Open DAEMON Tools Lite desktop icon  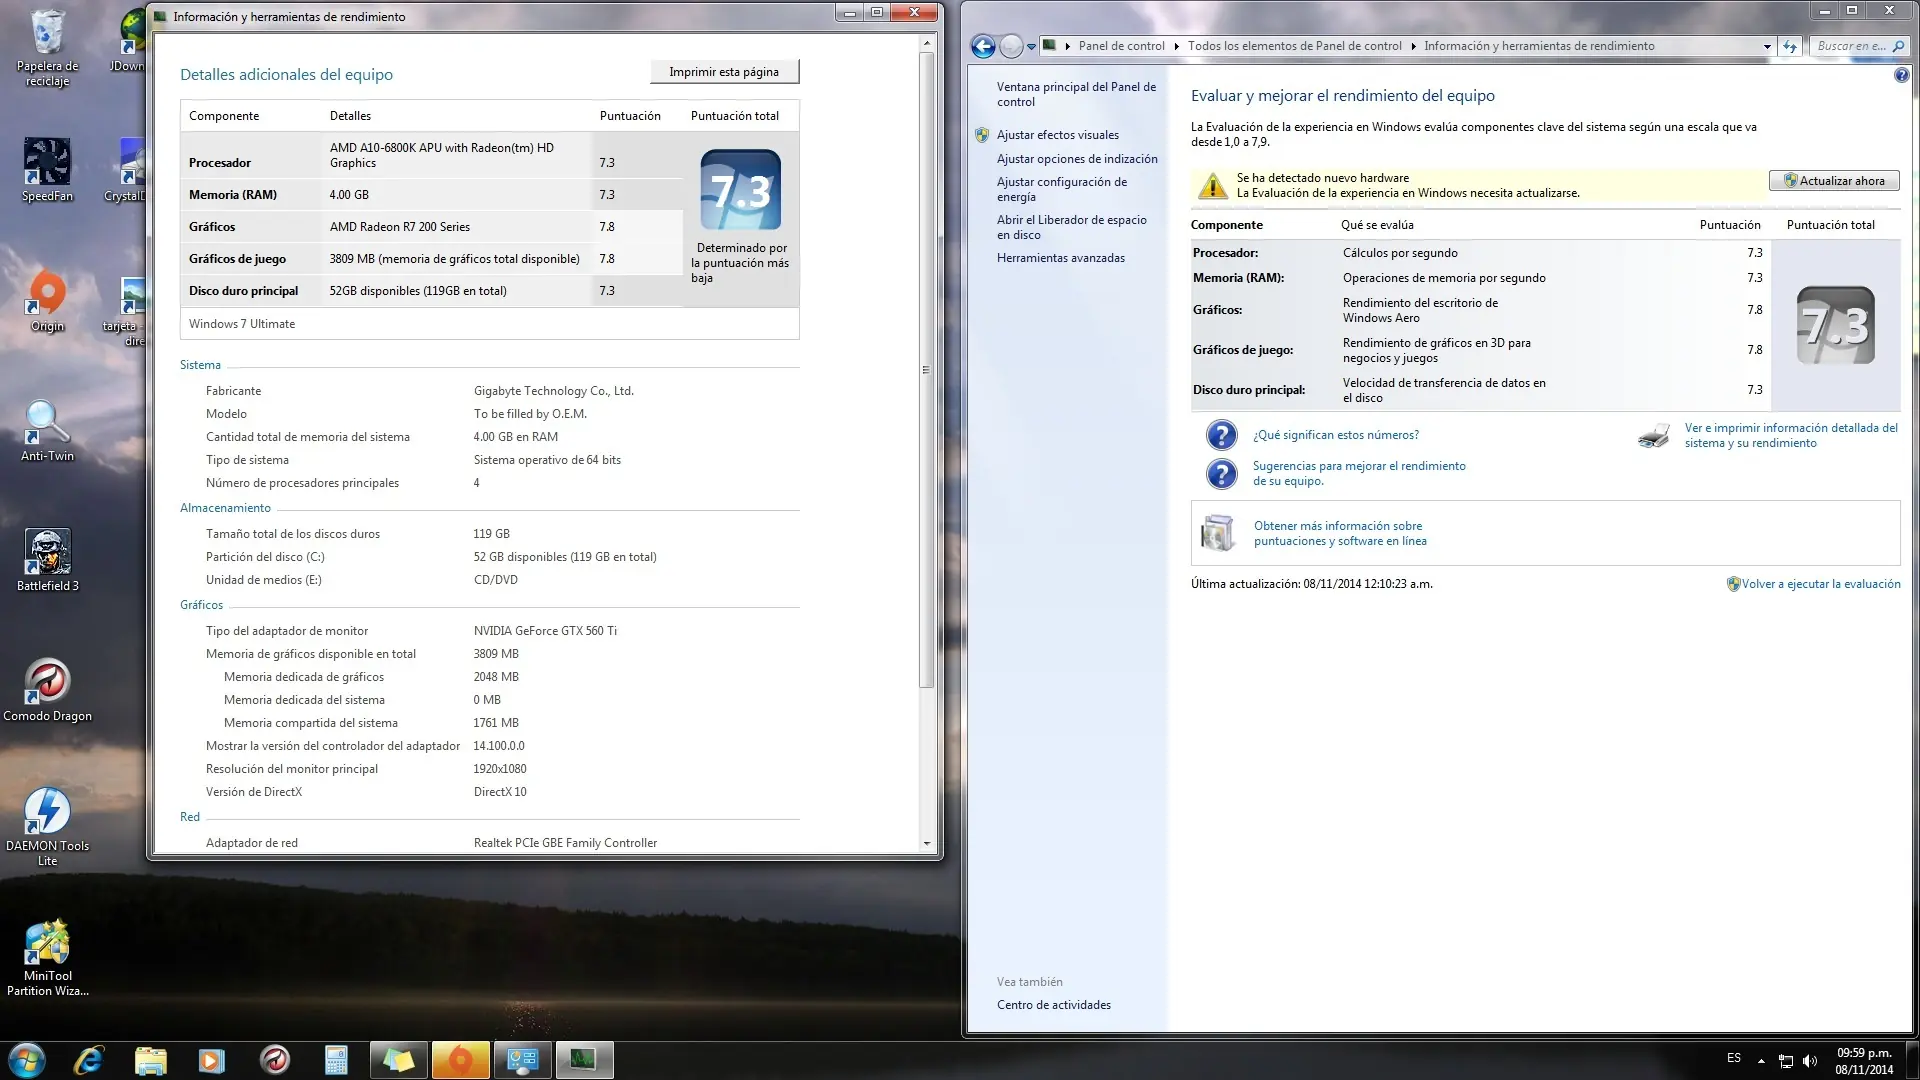[x=47, y=826]
